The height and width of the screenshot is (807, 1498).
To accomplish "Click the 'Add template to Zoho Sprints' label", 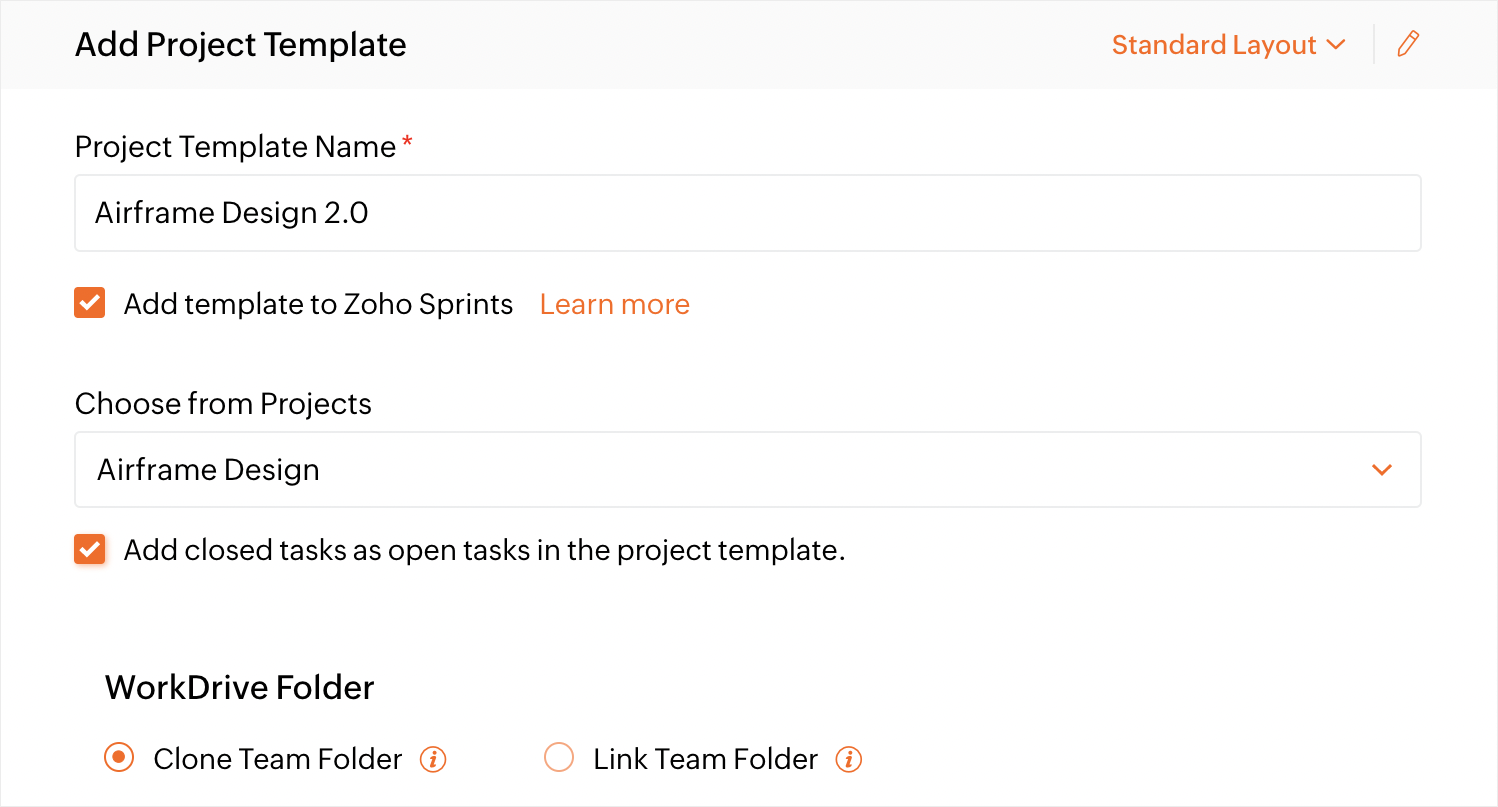I will tap(318, 304).
